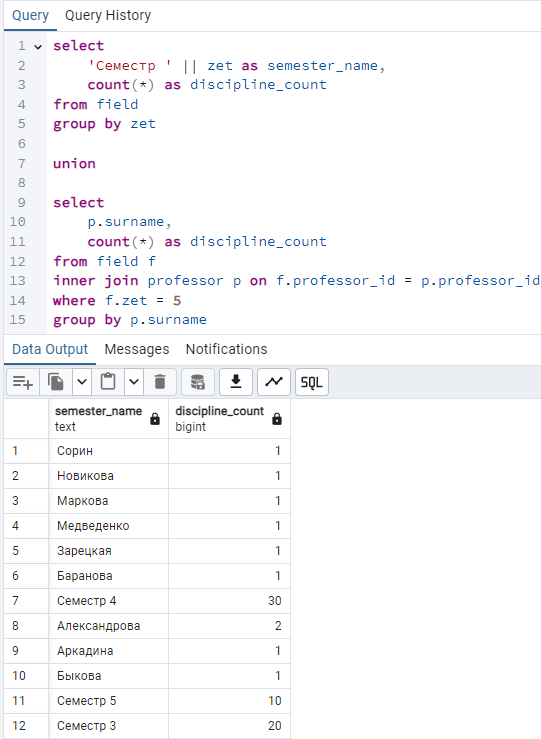
Task: Click the SQL button in results toolbar
Action: [x=311, y=382]
